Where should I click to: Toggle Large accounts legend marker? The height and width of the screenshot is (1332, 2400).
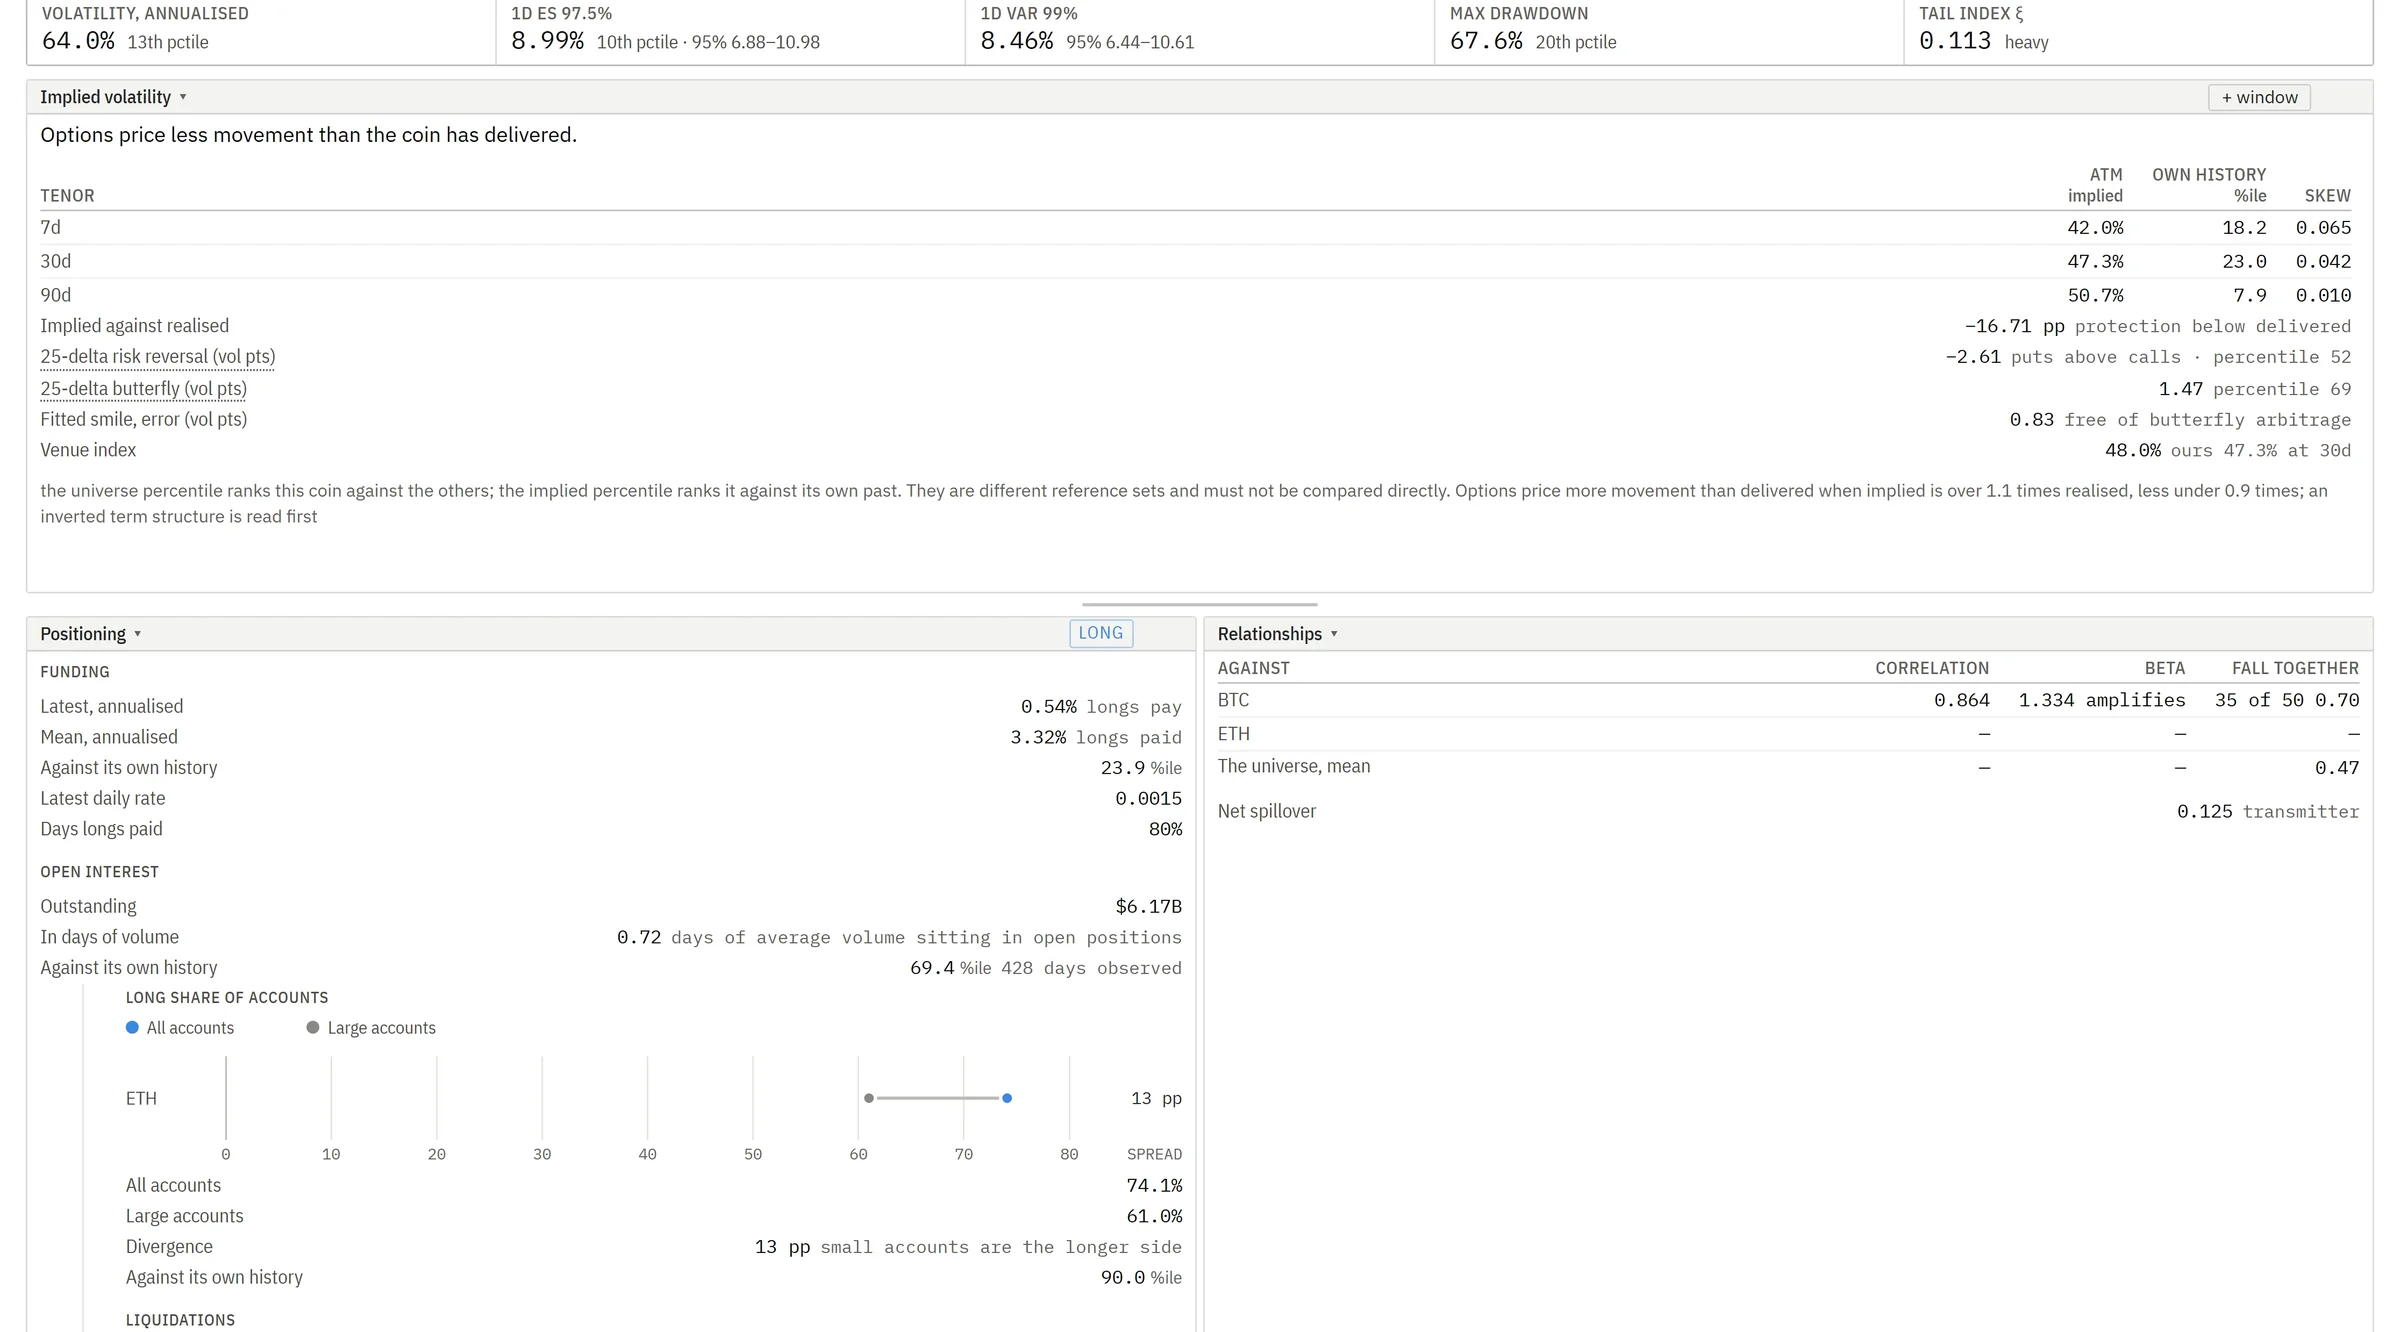tap(313, 1027)
